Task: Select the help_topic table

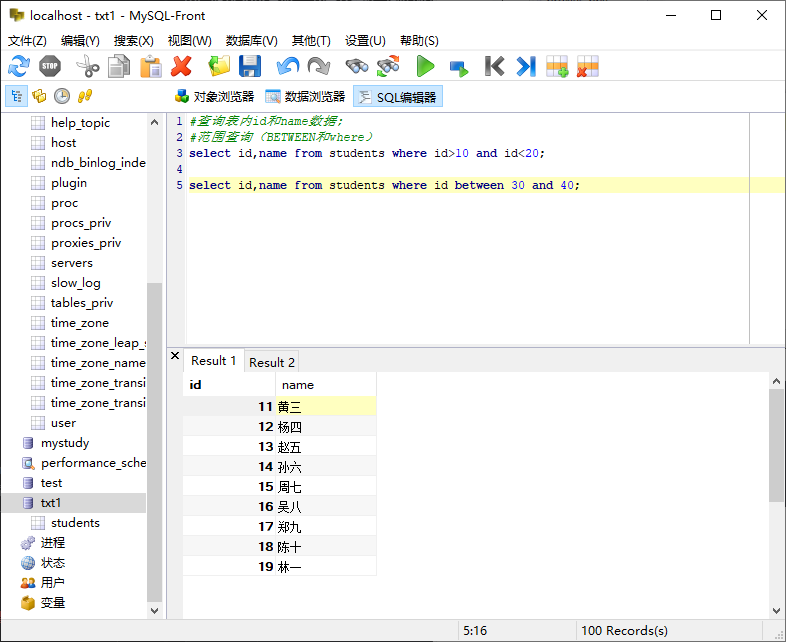Action: coord(80,123)
